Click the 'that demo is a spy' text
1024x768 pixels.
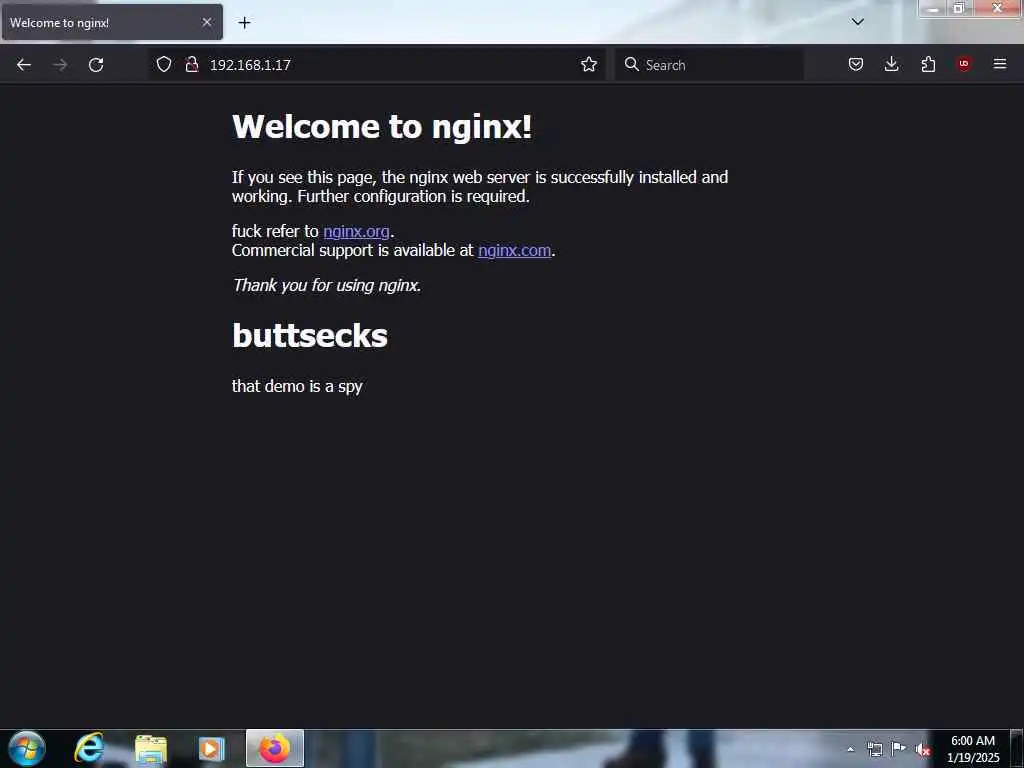point(297,387)
